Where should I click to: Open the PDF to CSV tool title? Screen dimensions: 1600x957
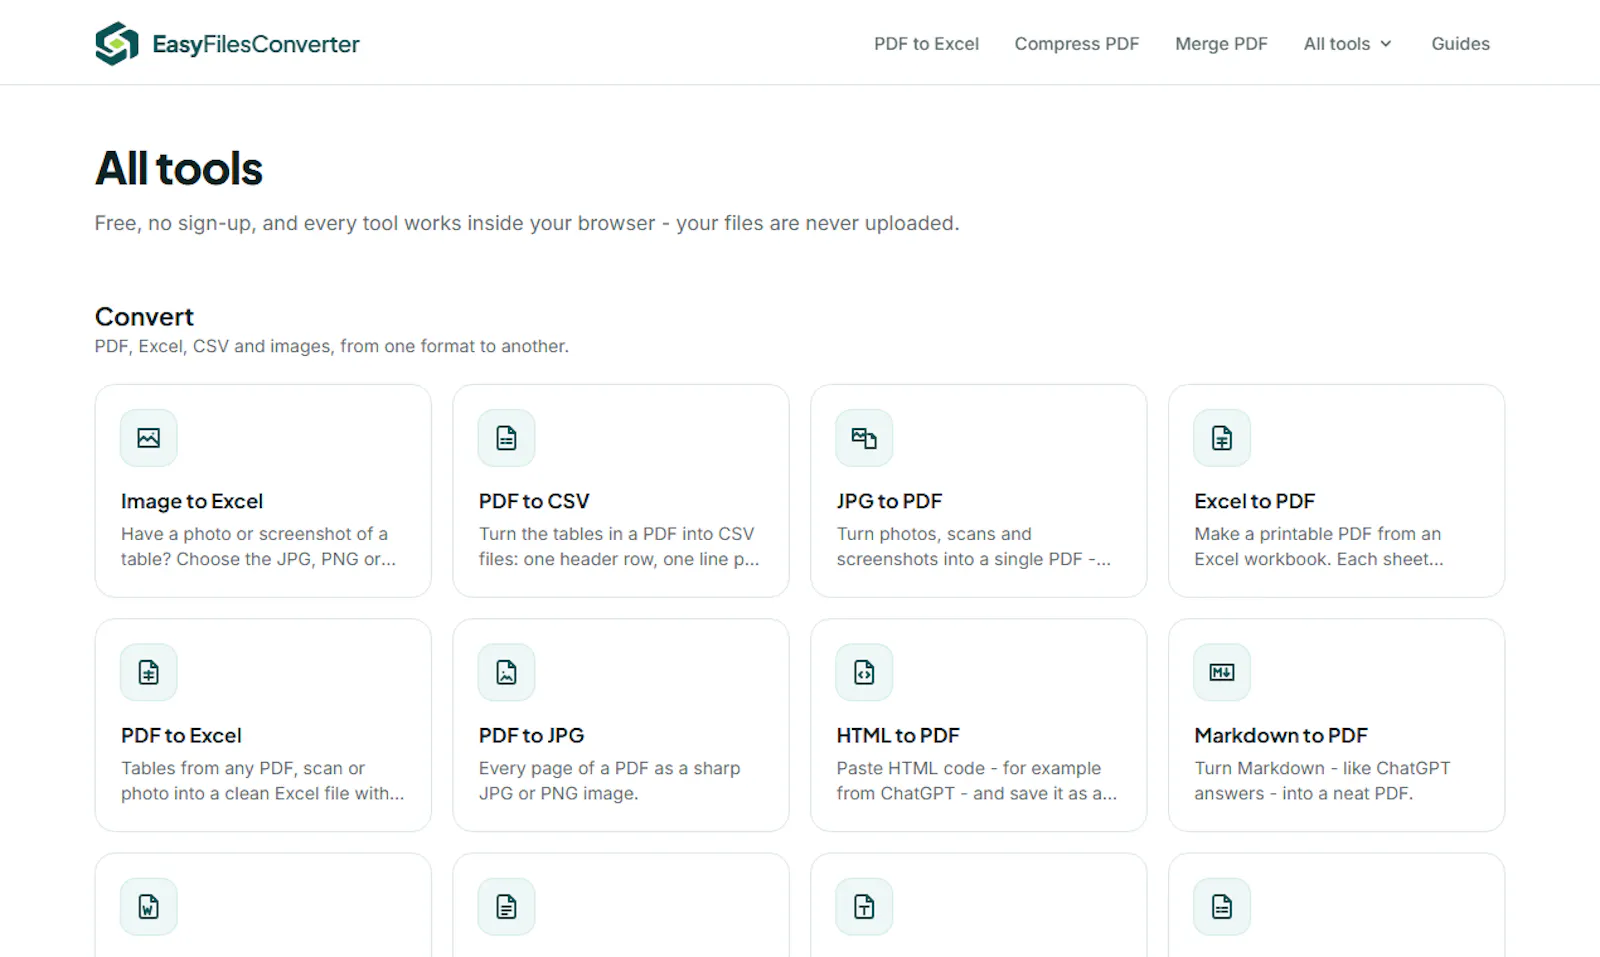(534, 501)
